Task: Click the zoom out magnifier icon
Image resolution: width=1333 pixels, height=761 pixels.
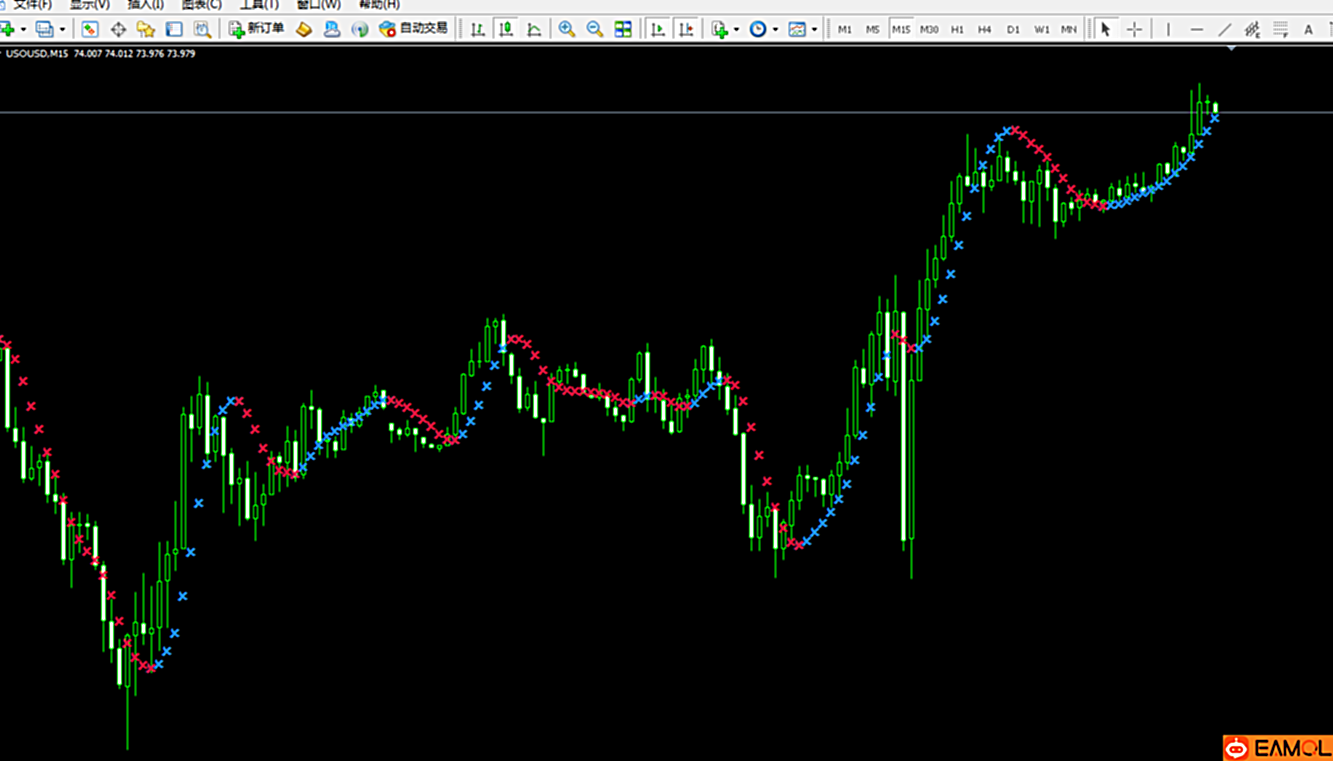Action: click(x=595, y=29)
